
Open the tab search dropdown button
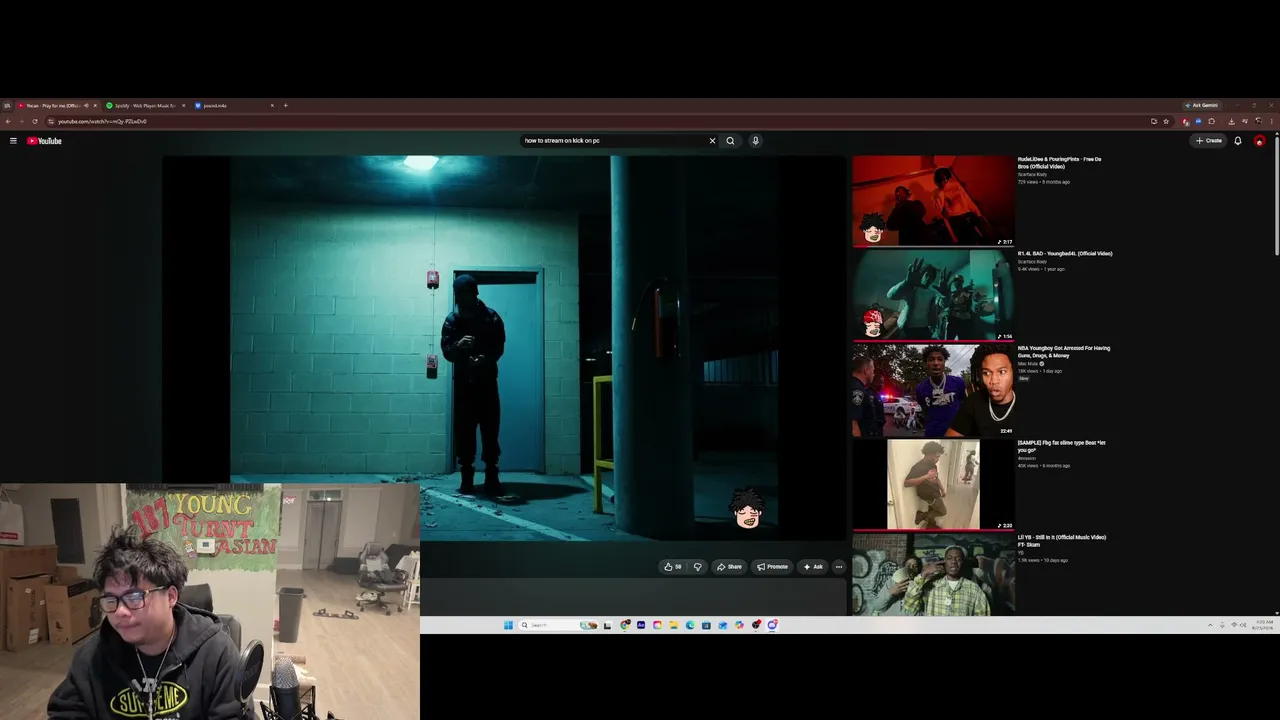(7, 105)
